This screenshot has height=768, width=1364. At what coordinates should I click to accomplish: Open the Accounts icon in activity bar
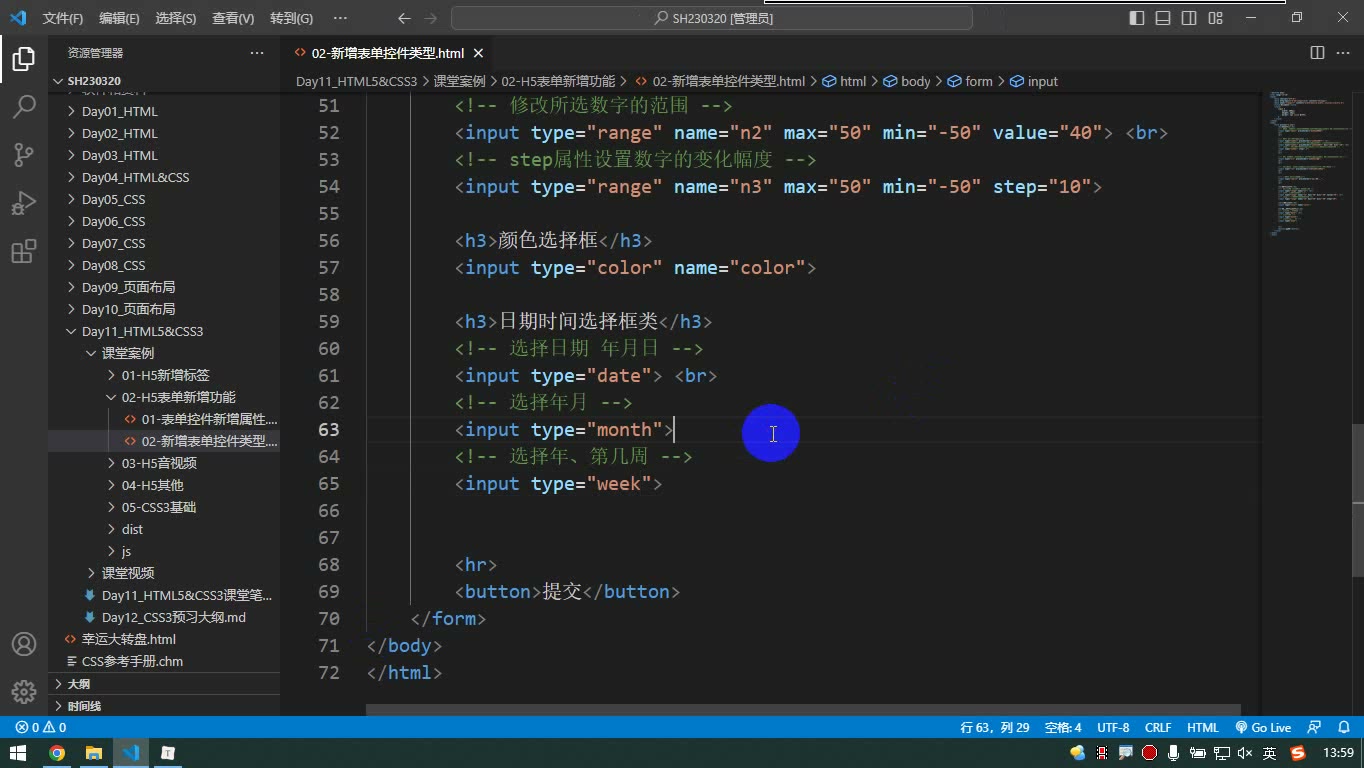point(24,644)
